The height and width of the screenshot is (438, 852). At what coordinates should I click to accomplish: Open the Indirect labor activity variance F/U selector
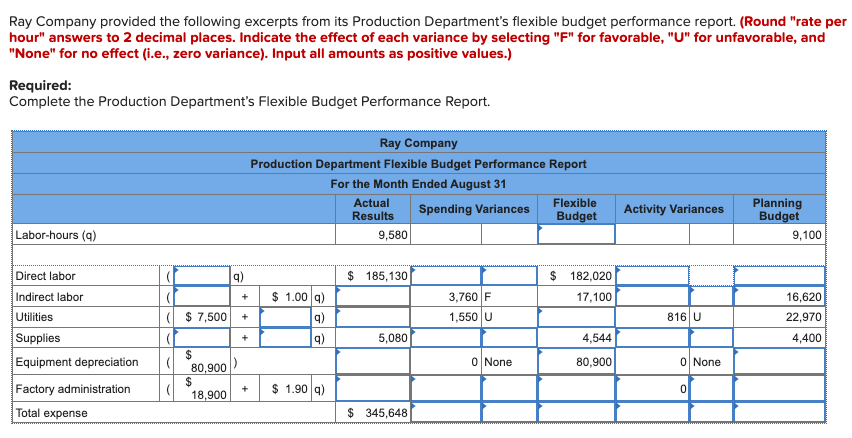click(711, 297)
